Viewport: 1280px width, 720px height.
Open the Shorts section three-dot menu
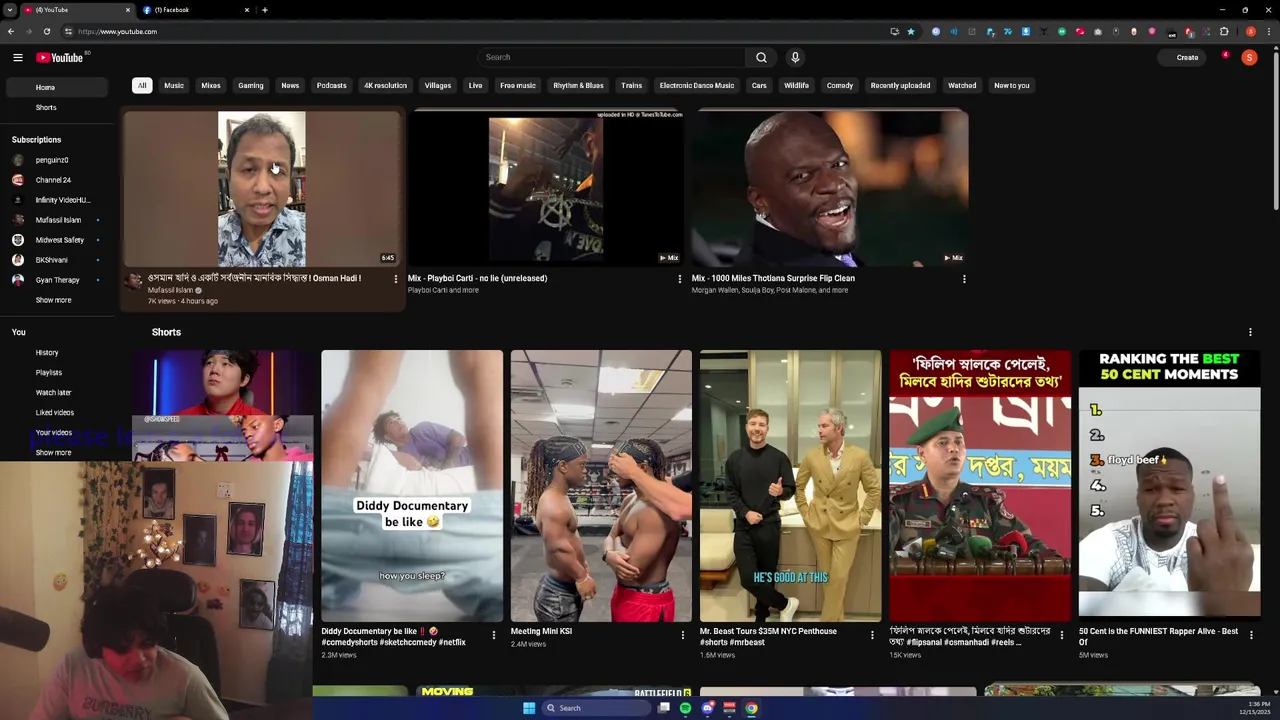click(1250, 332)
